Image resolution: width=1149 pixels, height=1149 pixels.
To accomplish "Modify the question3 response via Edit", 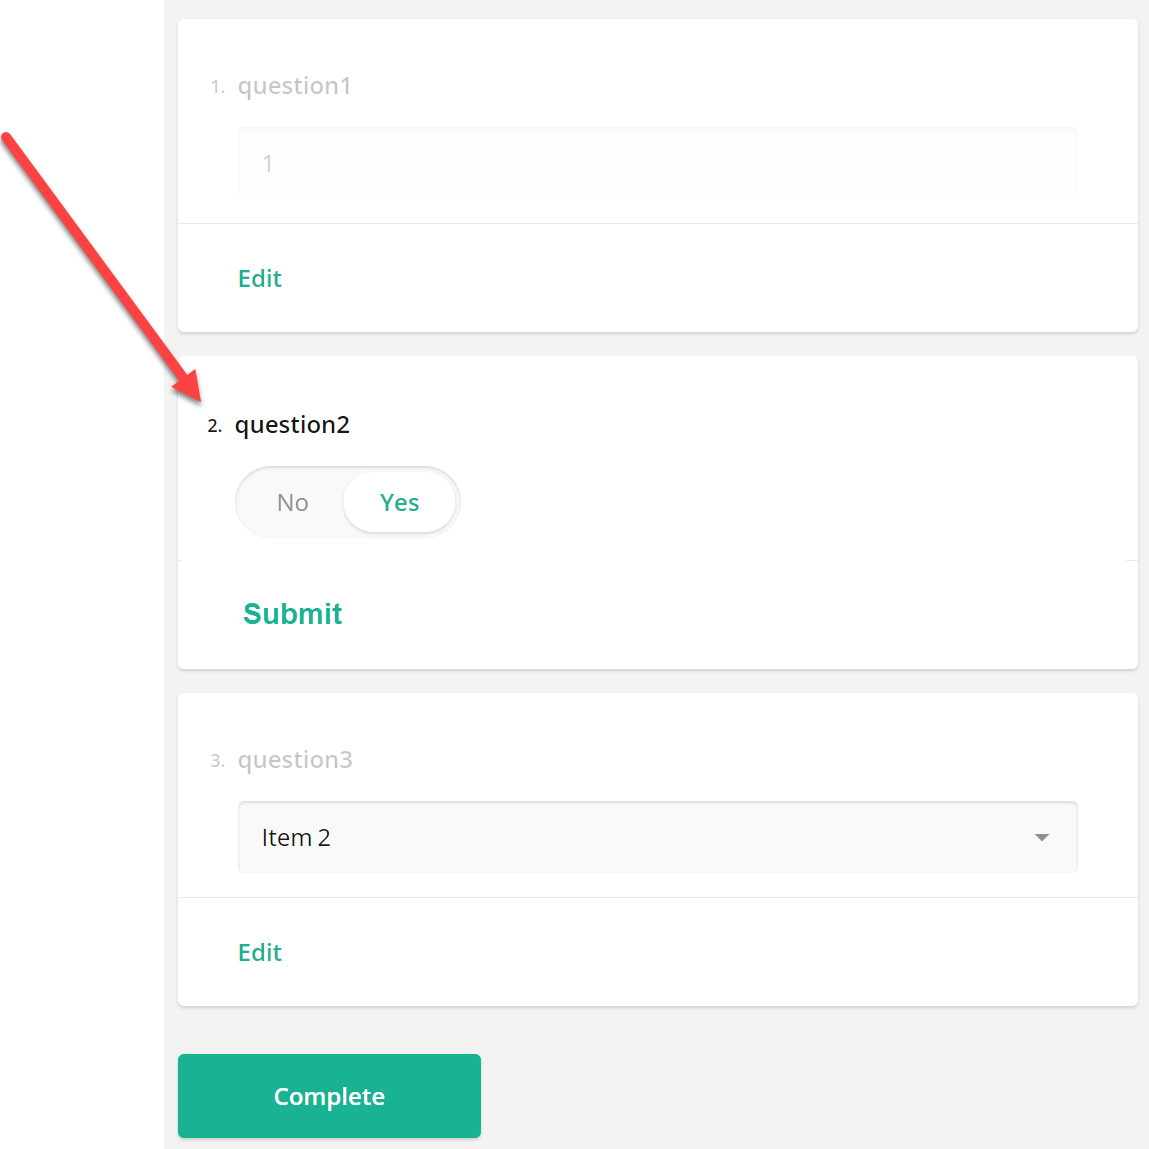I will pos(259,952).
